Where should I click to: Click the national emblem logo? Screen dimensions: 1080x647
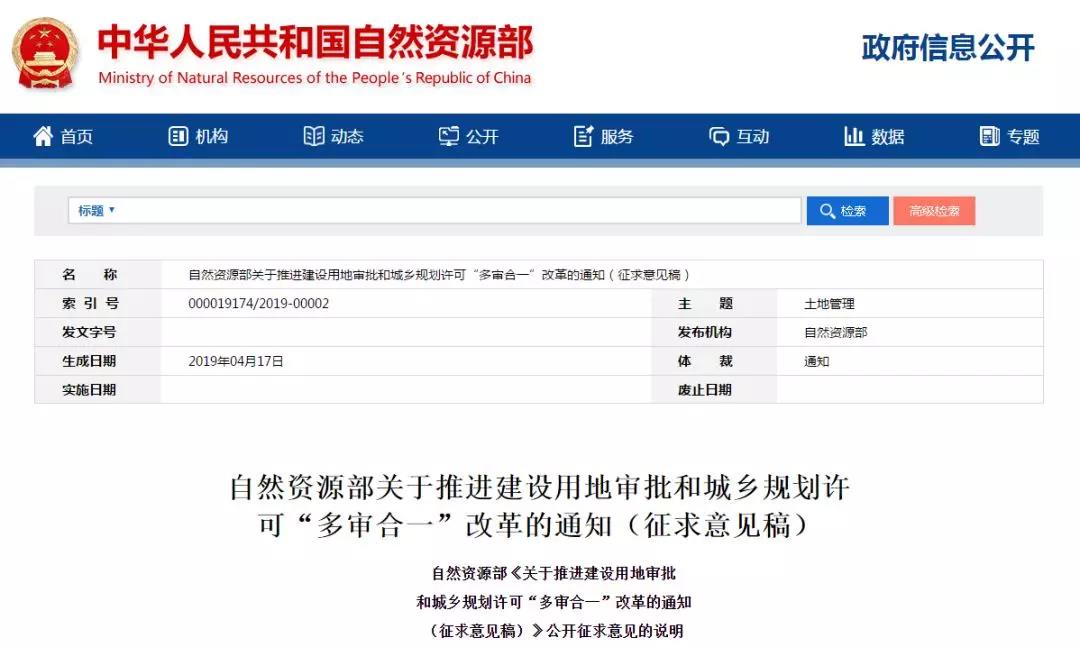[x=44, y=55]
